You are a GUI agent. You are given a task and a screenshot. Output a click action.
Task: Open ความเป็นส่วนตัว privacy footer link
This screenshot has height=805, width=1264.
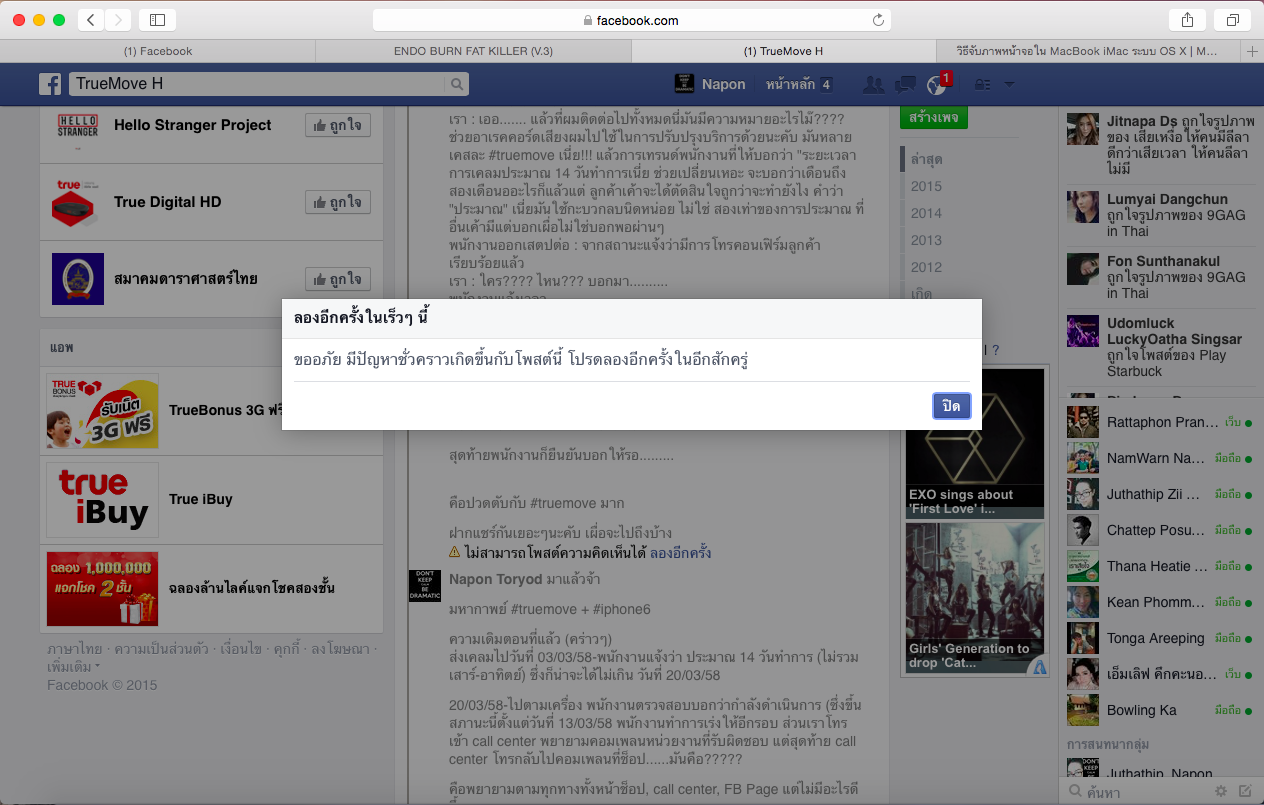pos(162,649)
